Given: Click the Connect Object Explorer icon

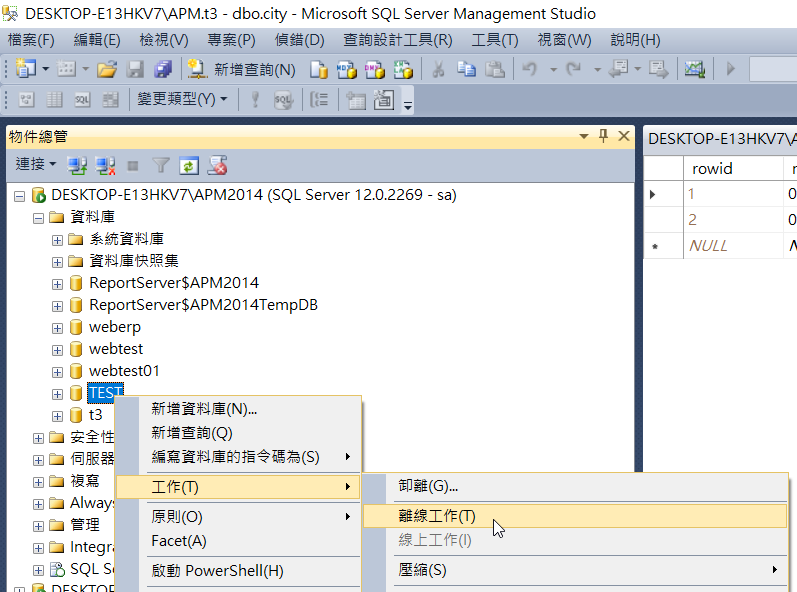Looking at the screenshot, I should click(x=77, y=166).
